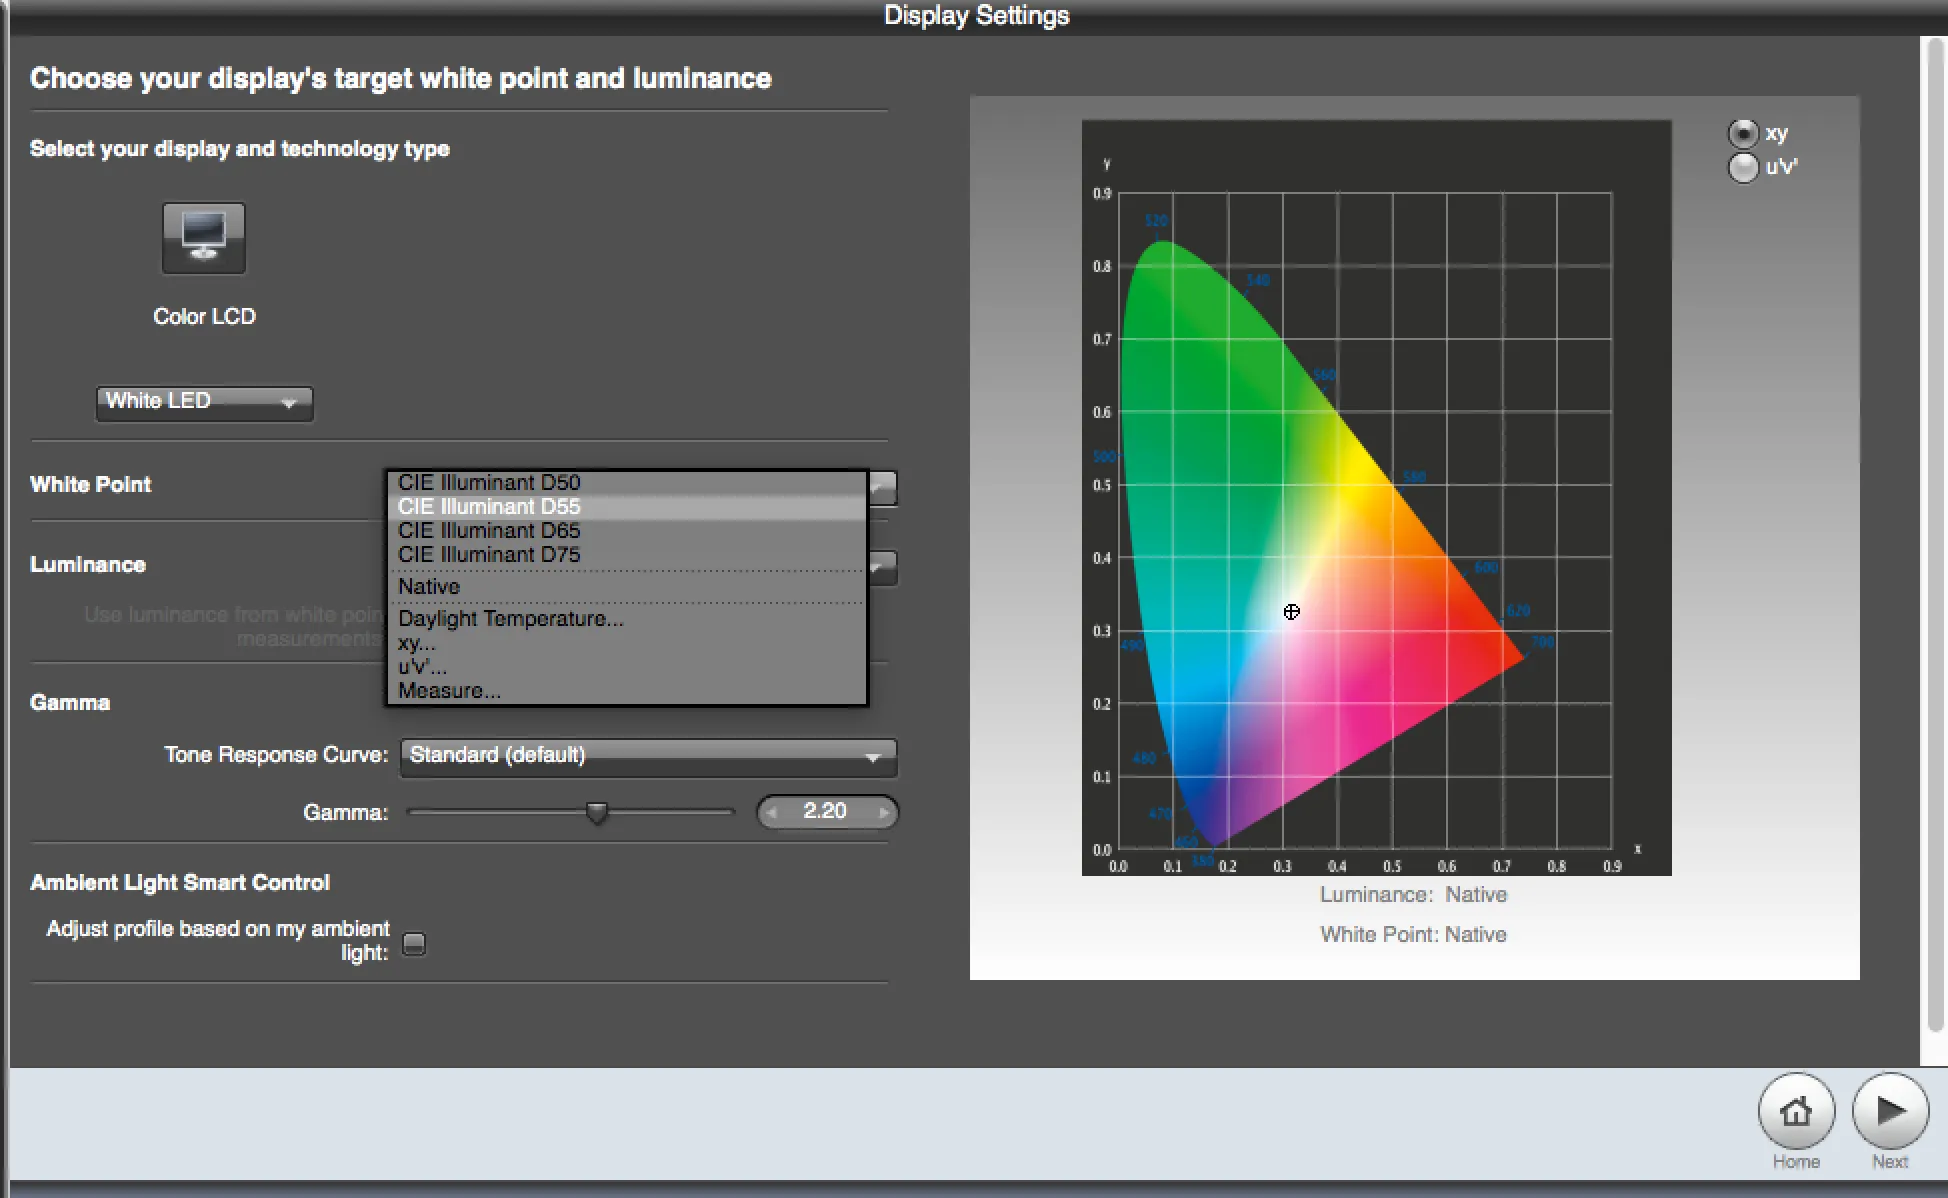Select the Native white point option
Viewport: 1948px width, 1198px height.
(627, 587)
